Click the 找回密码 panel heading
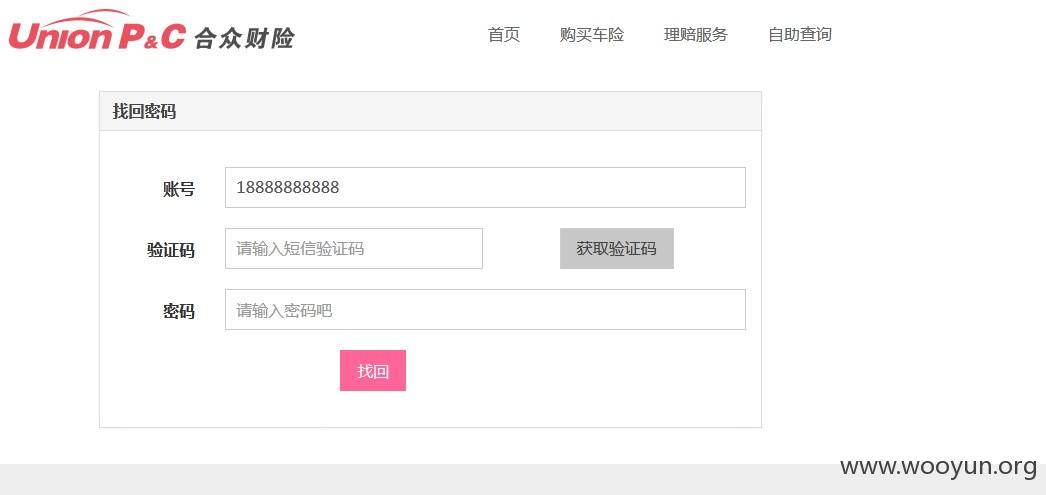The width and height of the screenshot is (1046, 495). click(x=144, y=111)
